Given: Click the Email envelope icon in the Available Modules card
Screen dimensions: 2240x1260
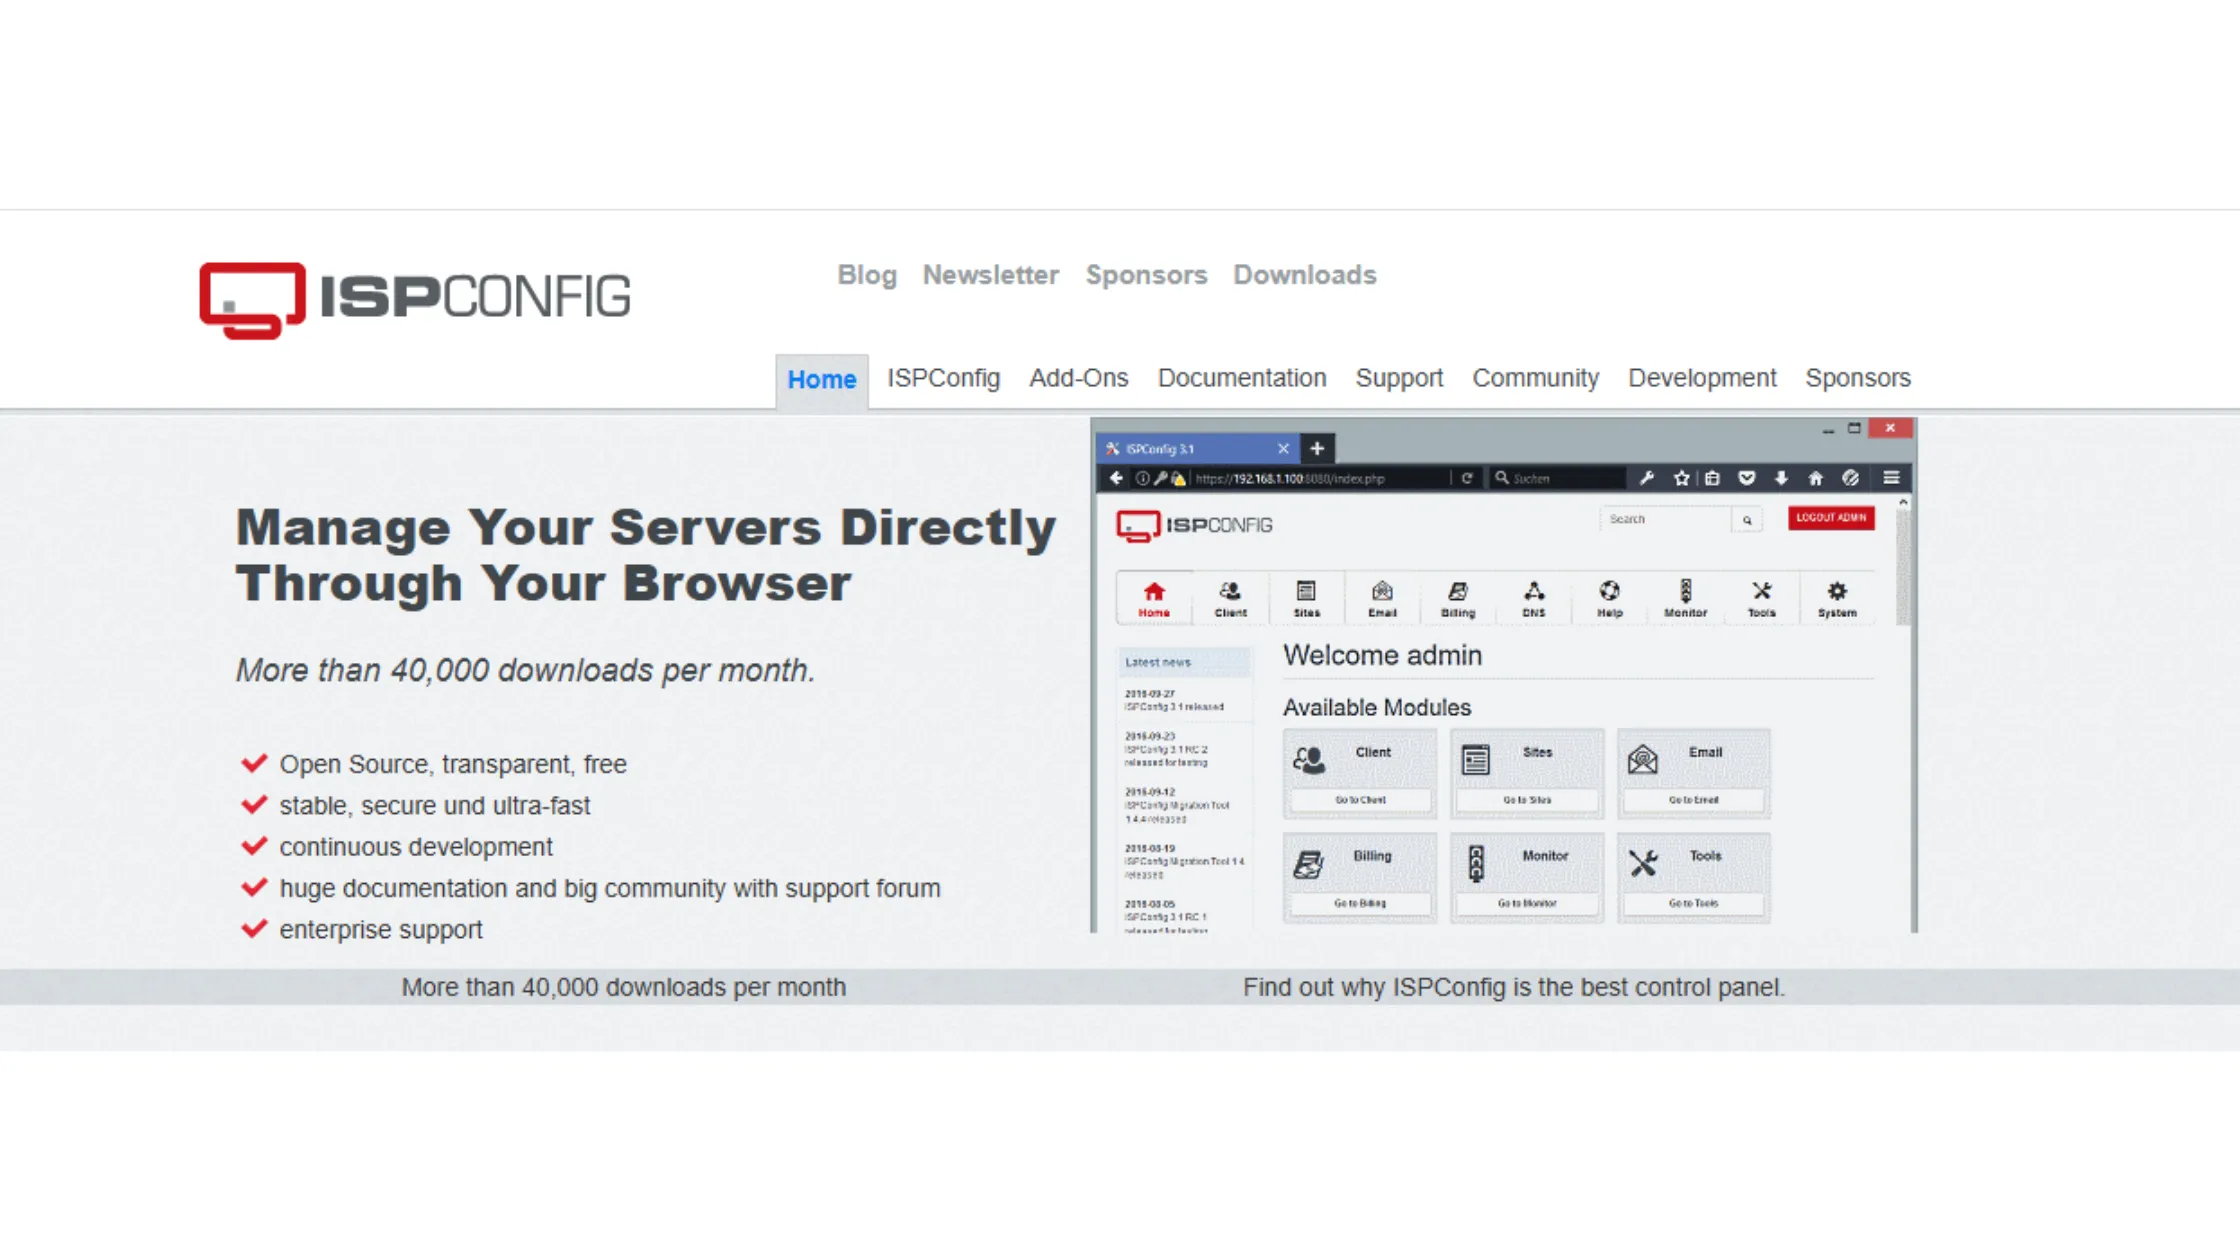Looking at the screenshot, I should 1643,760.
